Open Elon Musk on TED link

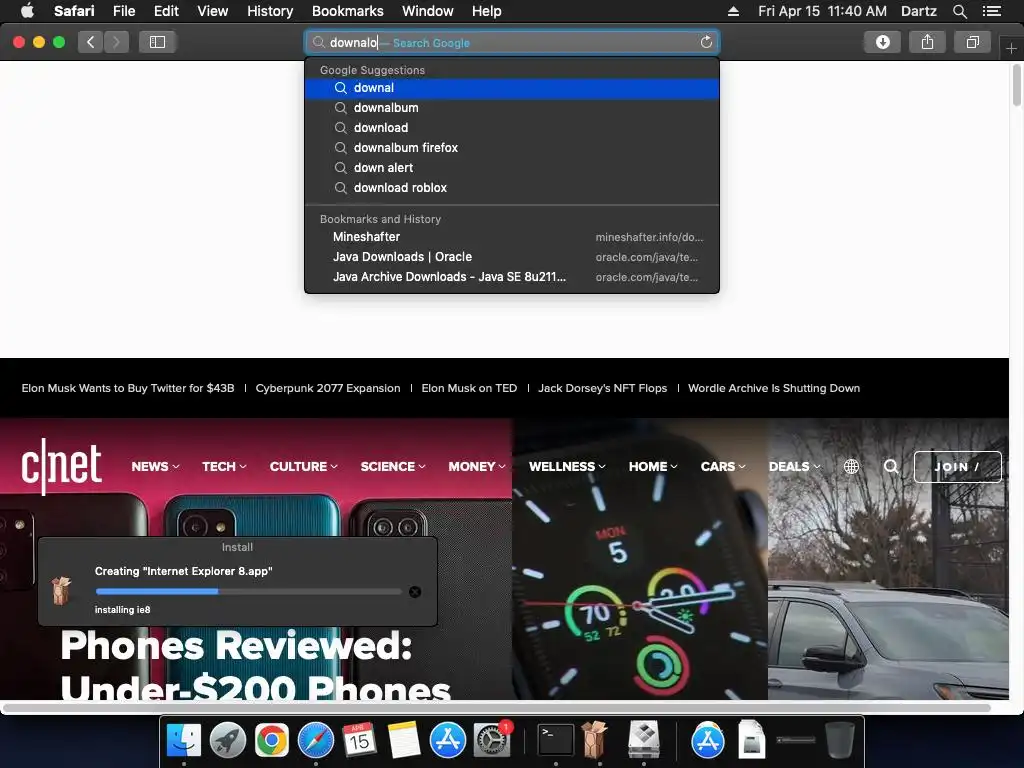click(x=469, y=388)
